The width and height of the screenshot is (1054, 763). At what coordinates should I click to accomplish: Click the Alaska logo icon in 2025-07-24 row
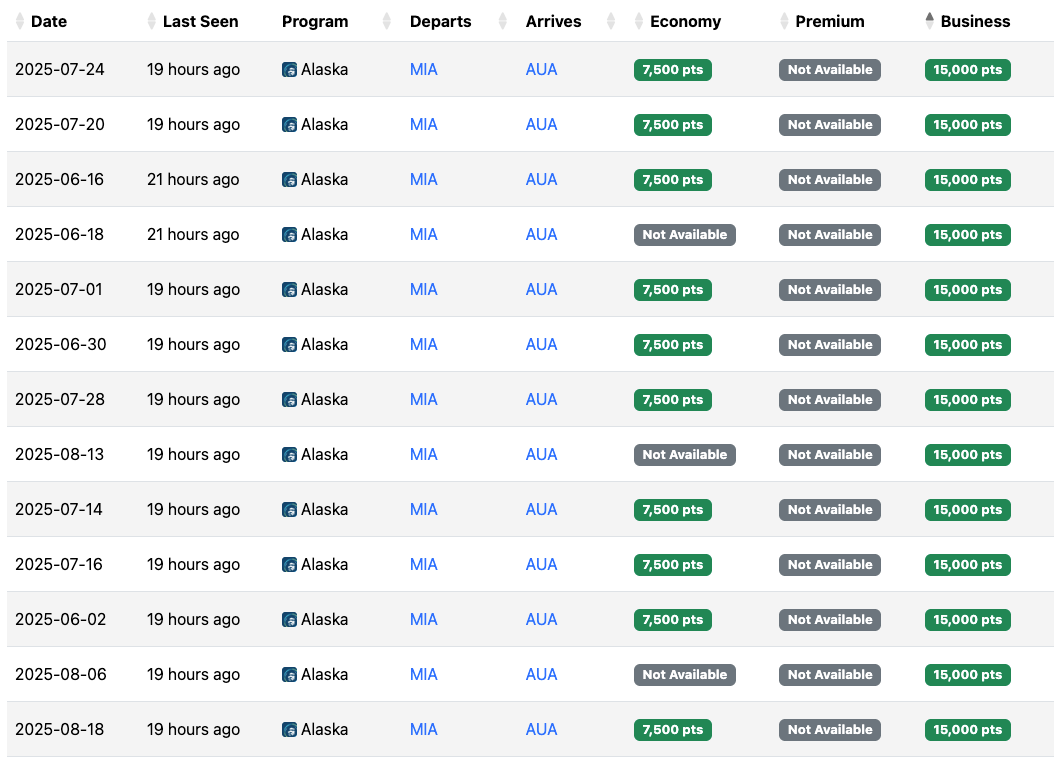(x=290, y=70)
